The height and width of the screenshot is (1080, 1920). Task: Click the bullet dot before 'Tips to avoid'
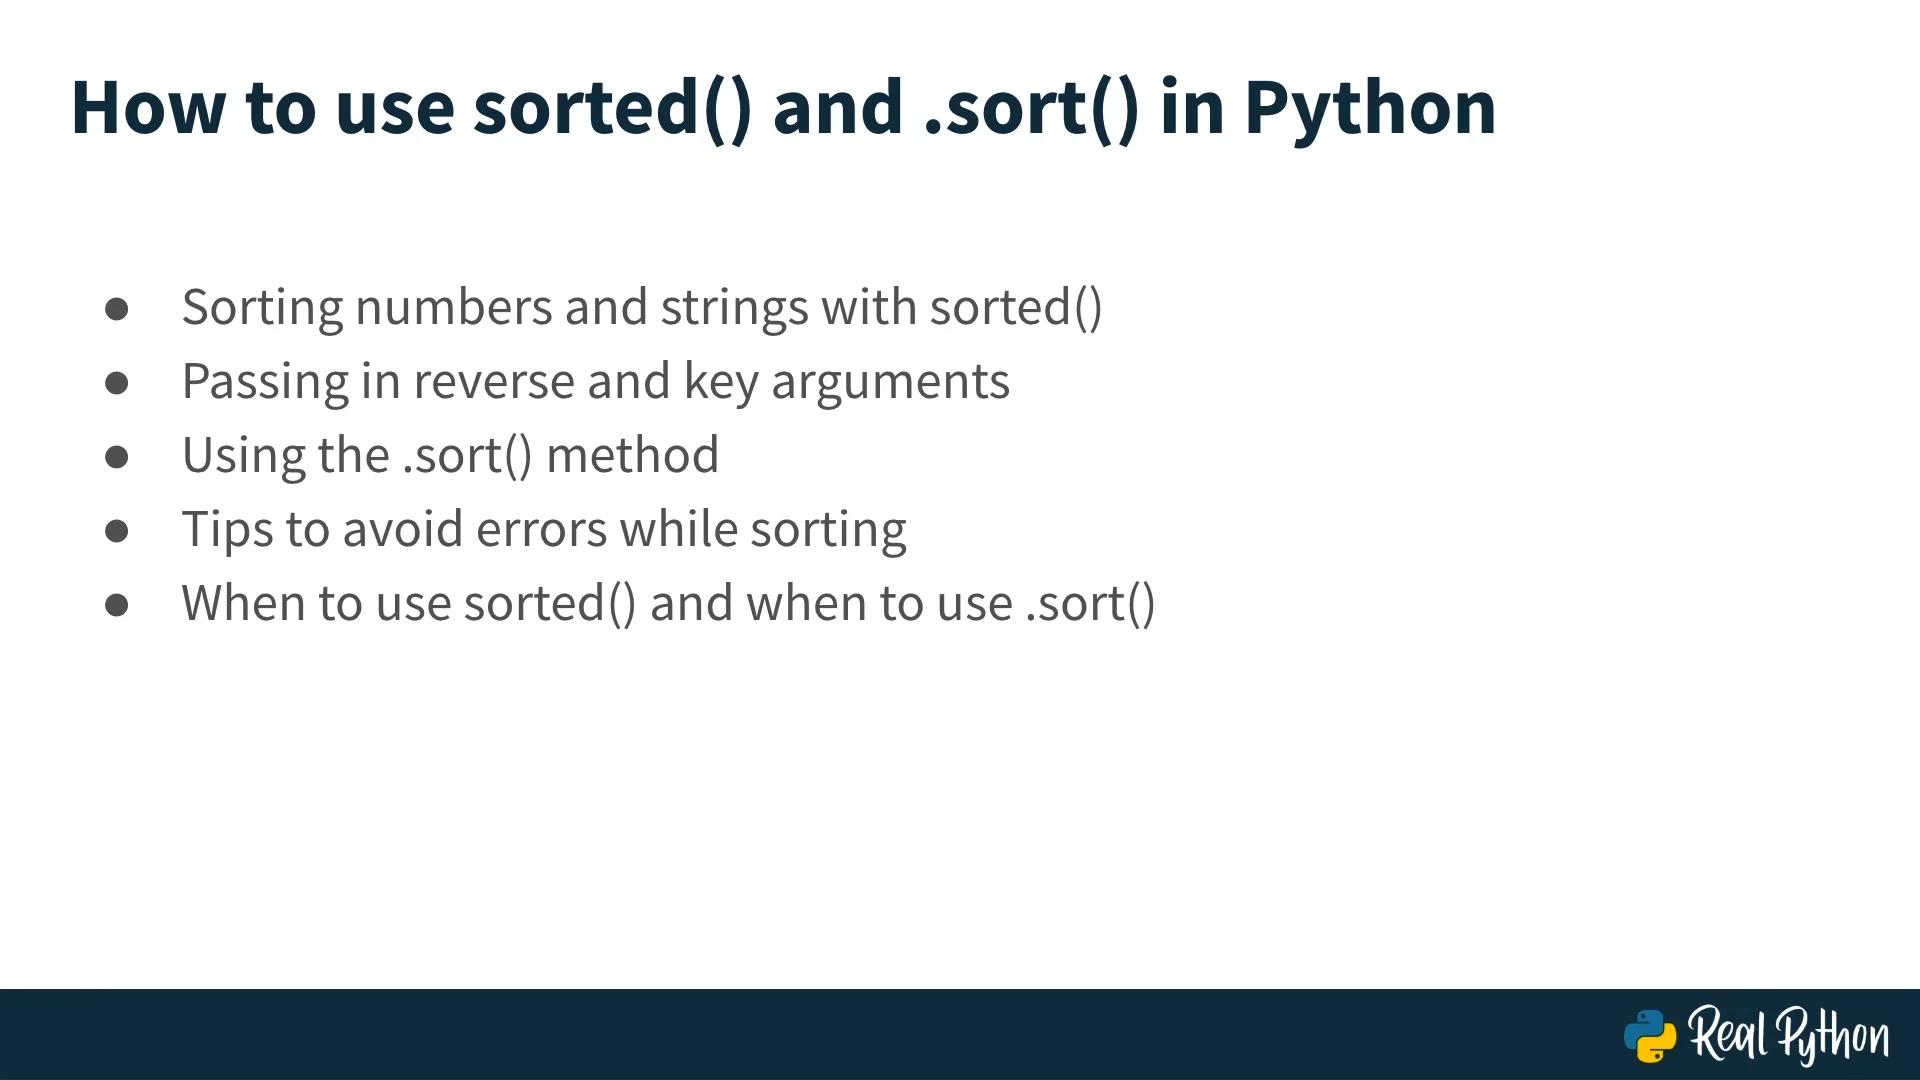point(116,531)
